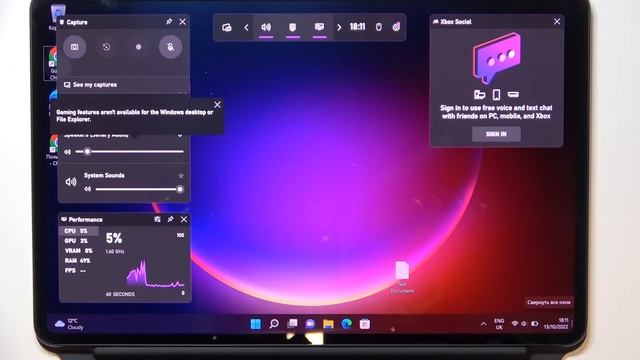Image resolution: width=640 pixels, height=360 pixels.
Task: Enable click-through with the mouse icon
Action: click(x=379, y=27)
